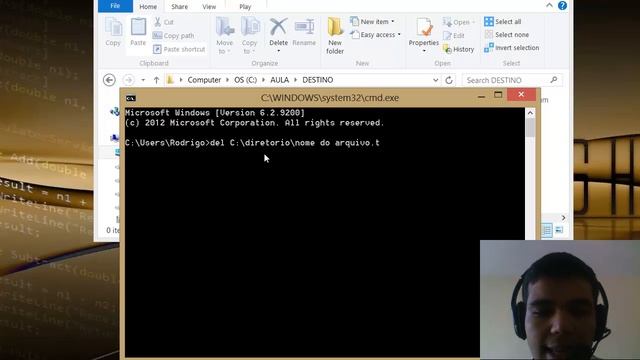The height and width of the screenshot is (360, 640).
Task: Open Explorer help question mark icon
Action: pos(562,5)
